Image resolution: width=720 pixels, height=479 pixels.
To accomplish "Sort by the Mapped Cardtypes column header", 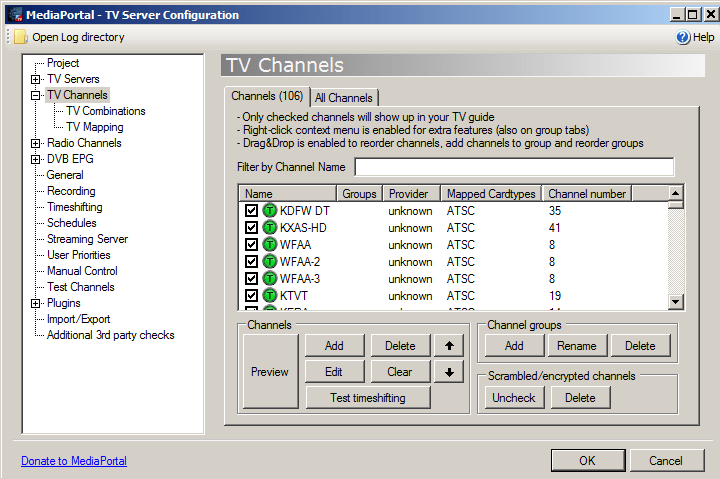I will pyautogui.click(x=491, y=194).
